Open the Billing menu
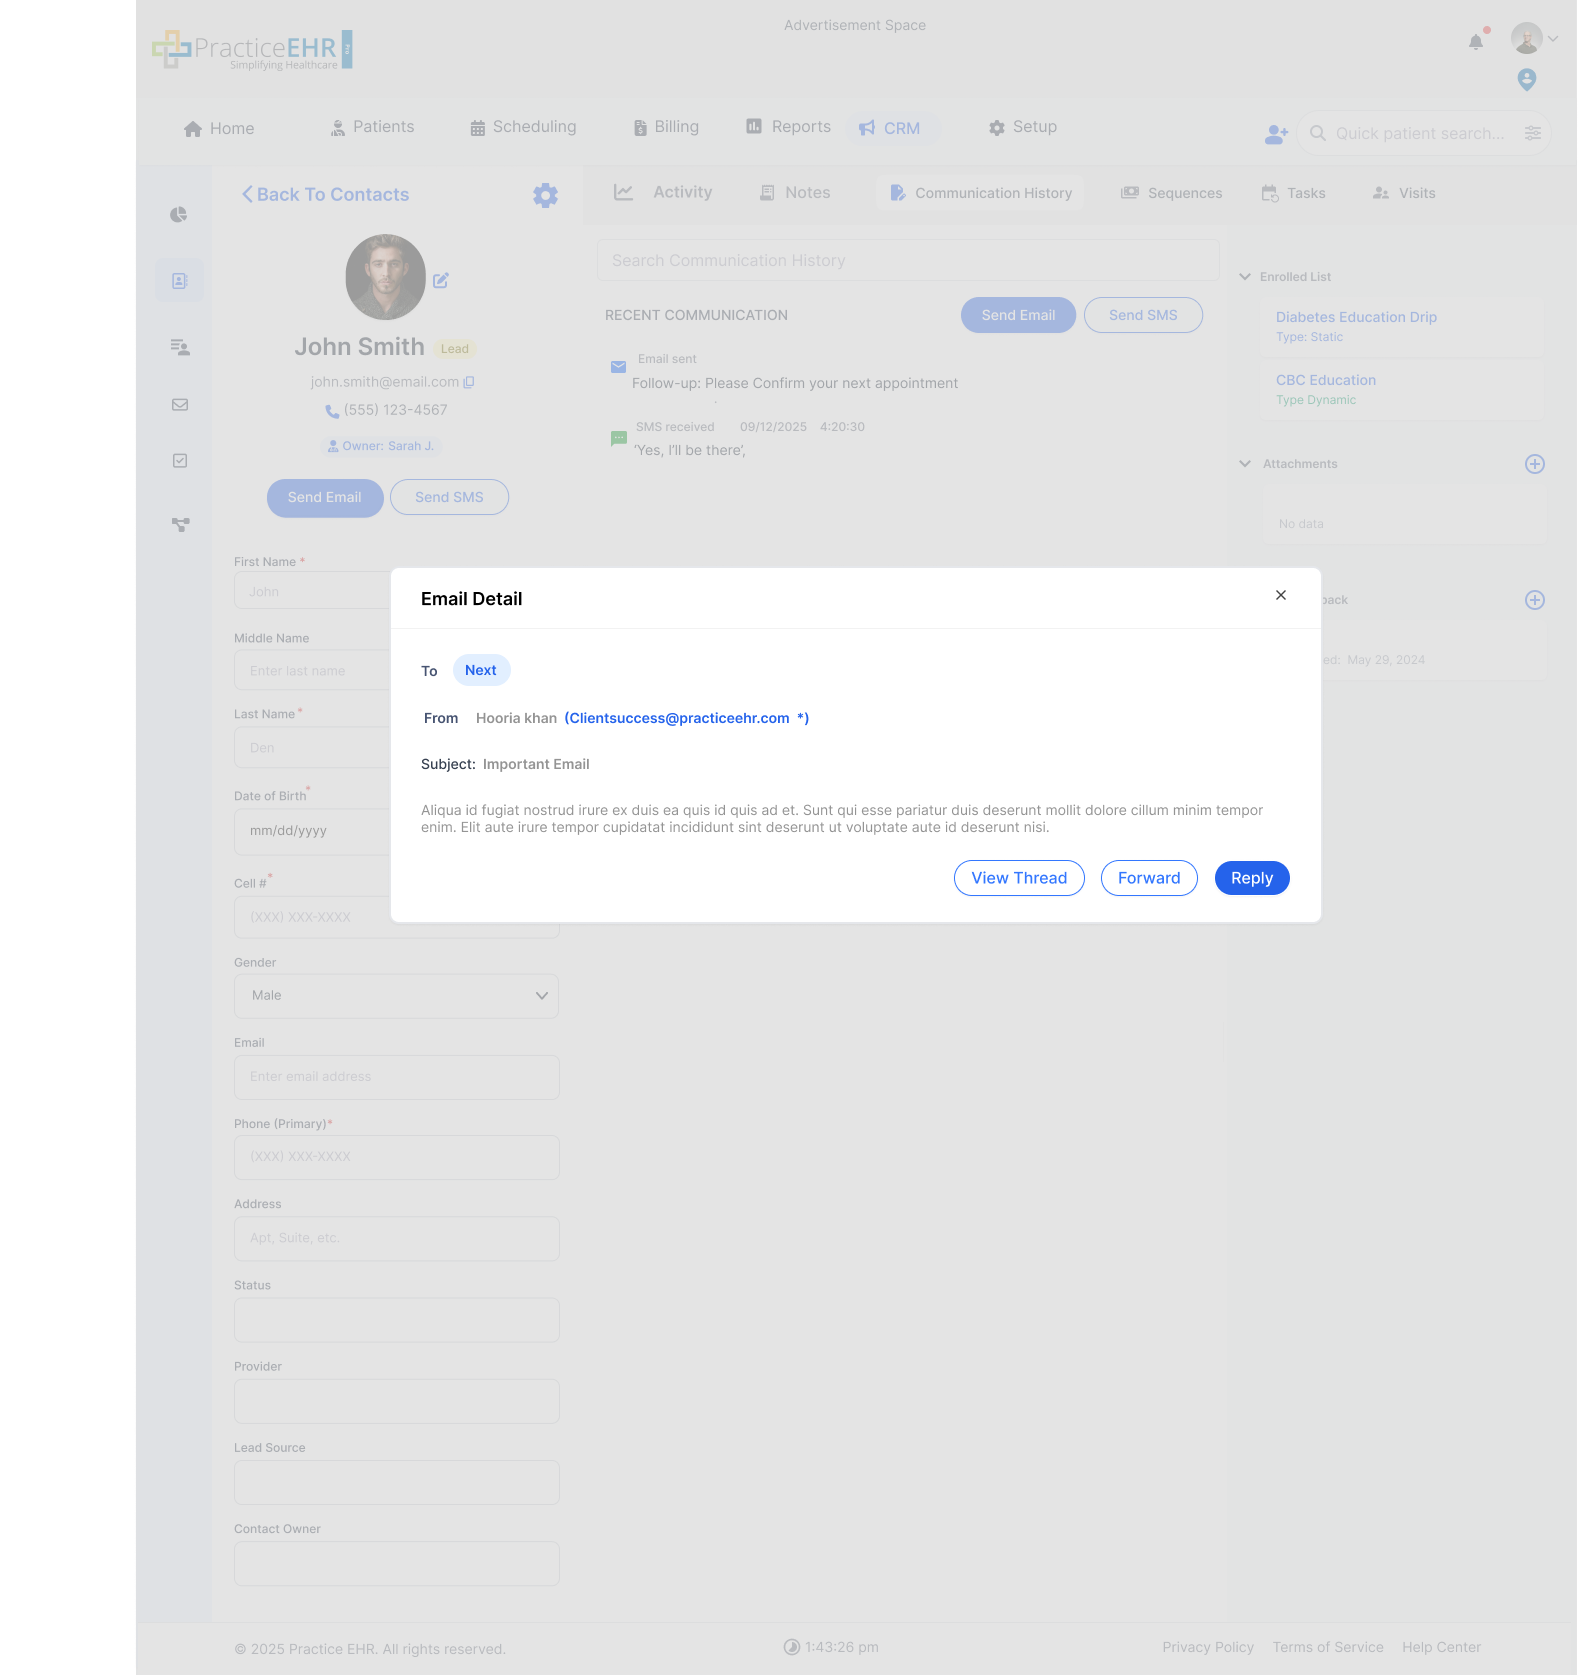Screen dimensions: 1578x1675 click(x=666, y=127)
